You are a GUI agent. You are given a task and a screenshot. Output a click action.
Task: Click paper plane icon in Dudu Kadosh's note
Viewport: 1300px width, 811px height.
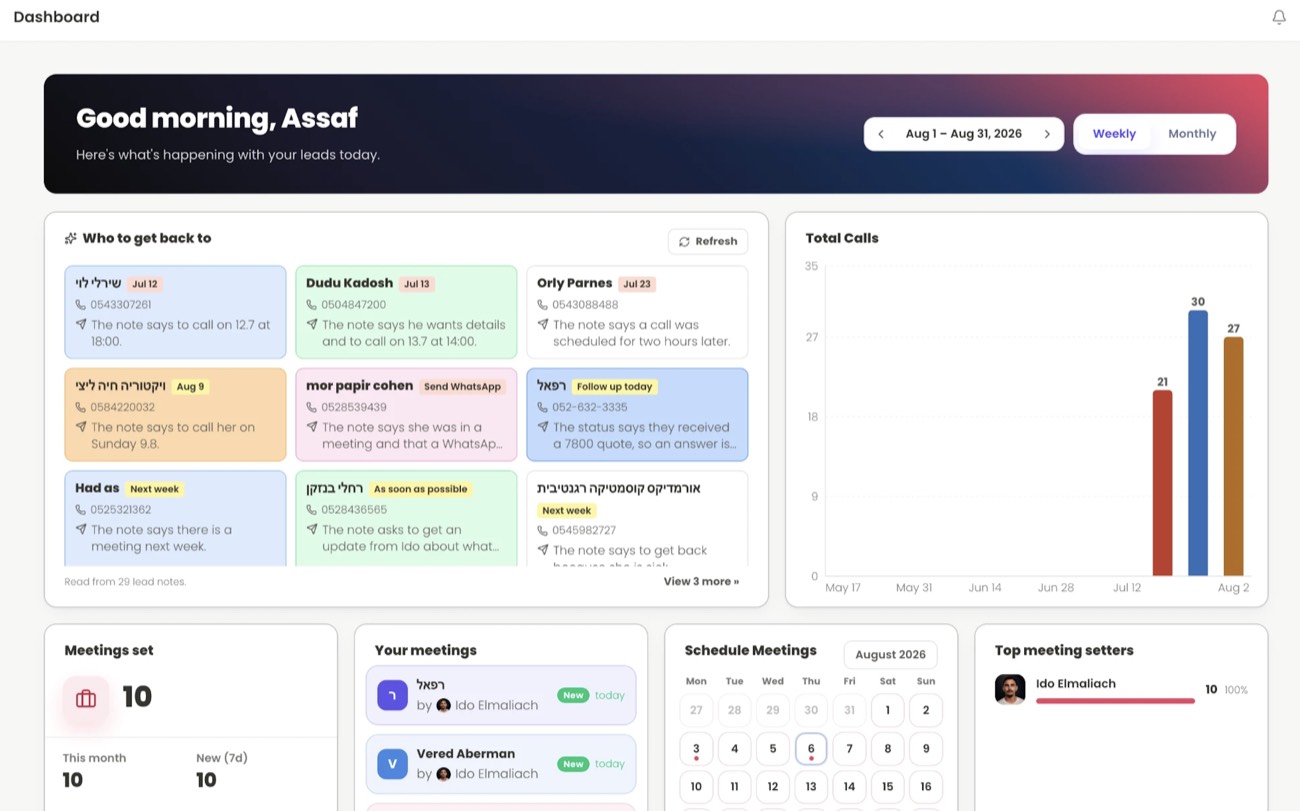(312, 324)
